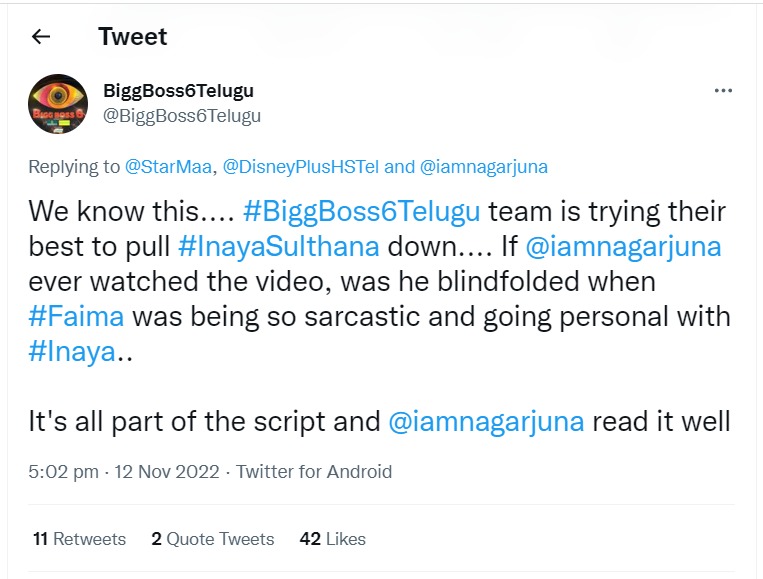
Task: View the 11 Retweets list
Action: tap(80, 539)
